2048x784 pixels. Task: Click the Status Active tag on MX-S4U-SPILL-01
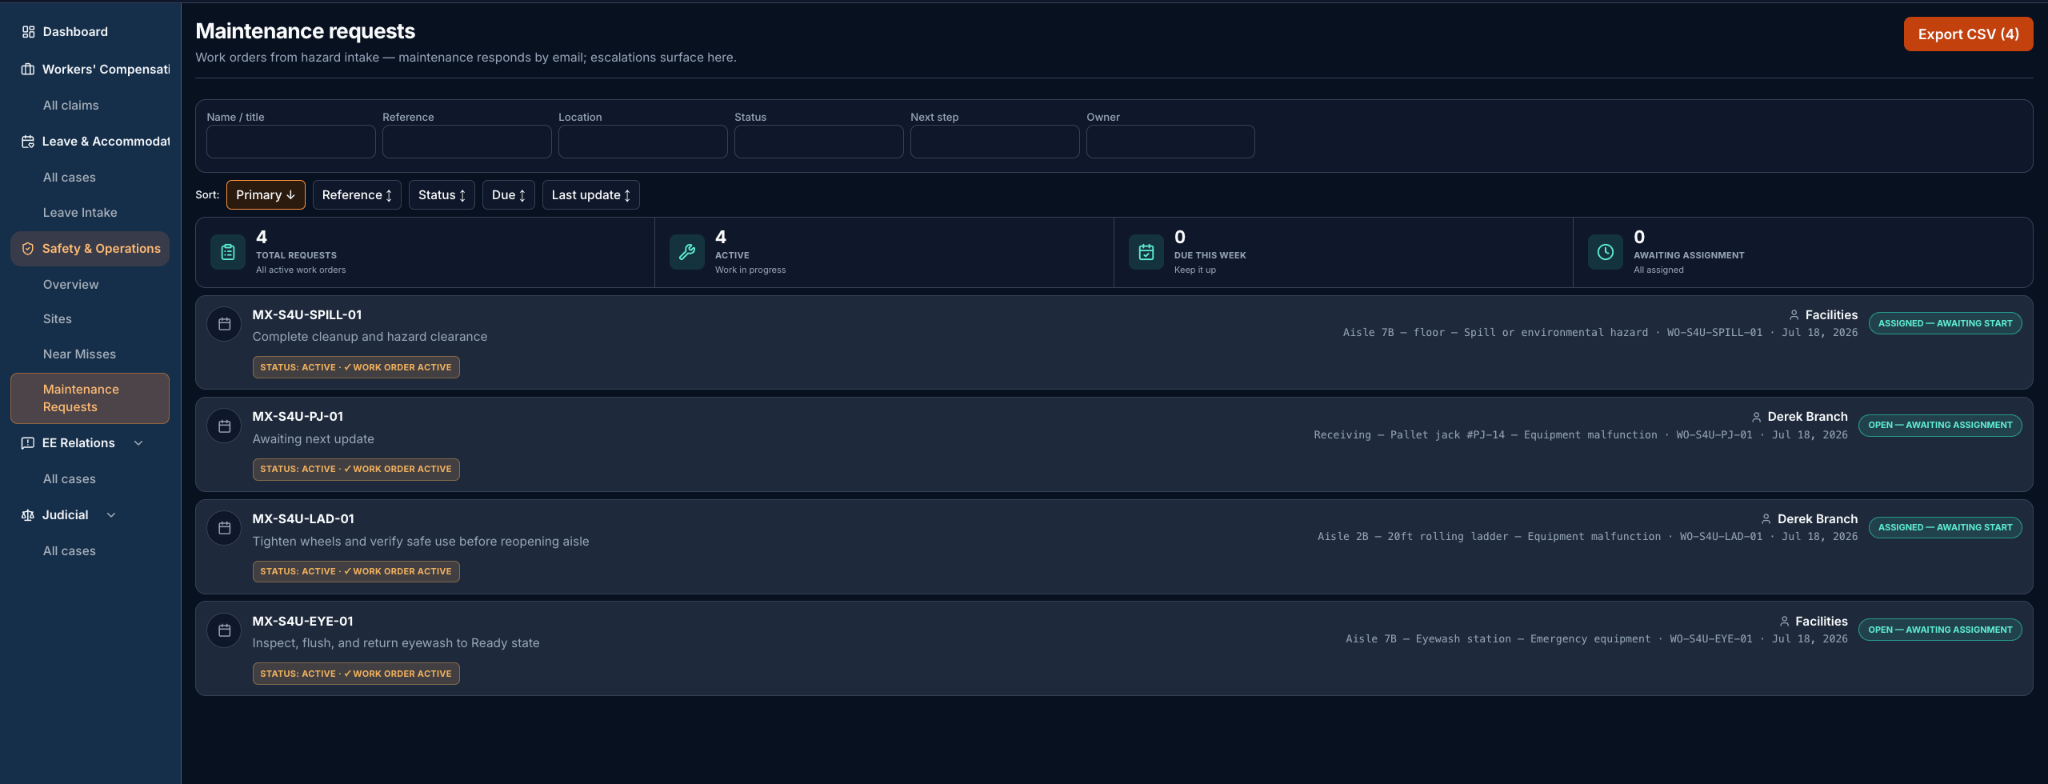[356, 367]
